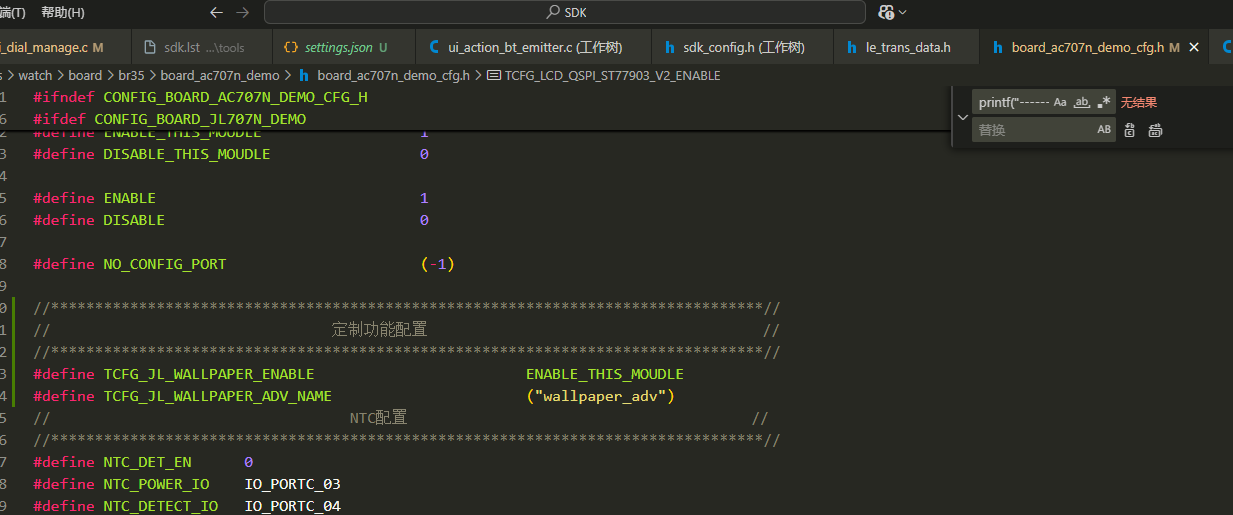Click sticky line CONFIG_BOARD_AC707N_DEMO_CFG_H
Viewport: 1233px width, 515px height.
[236, 97]
